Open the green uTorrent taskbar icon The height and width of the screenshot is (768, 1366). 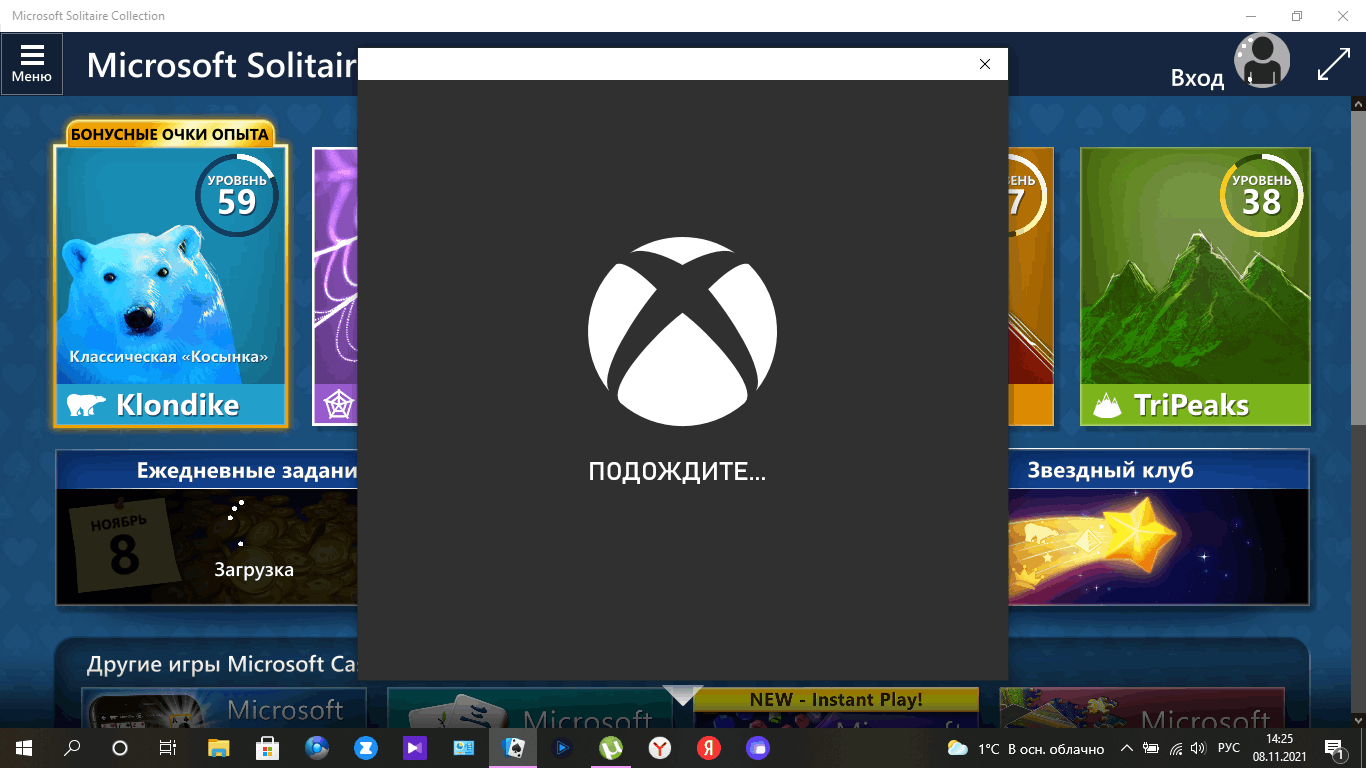[611, 748]
